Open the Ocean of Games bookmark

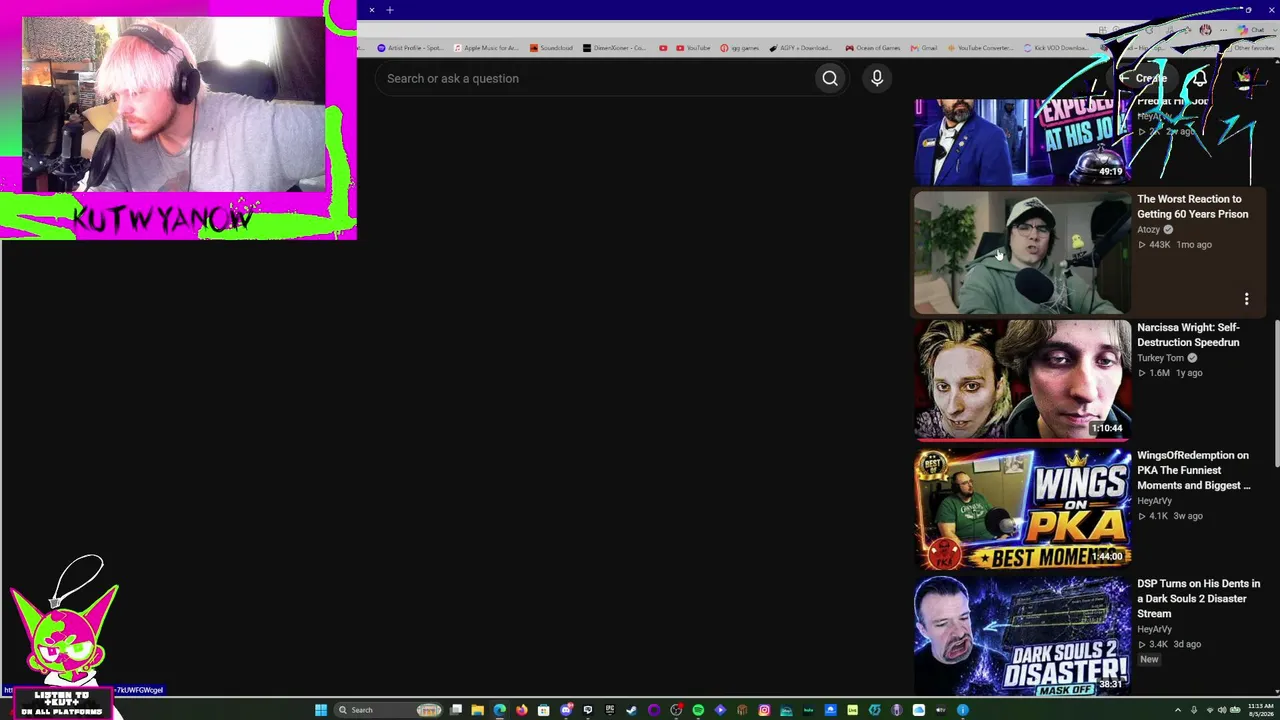(873, 48)
